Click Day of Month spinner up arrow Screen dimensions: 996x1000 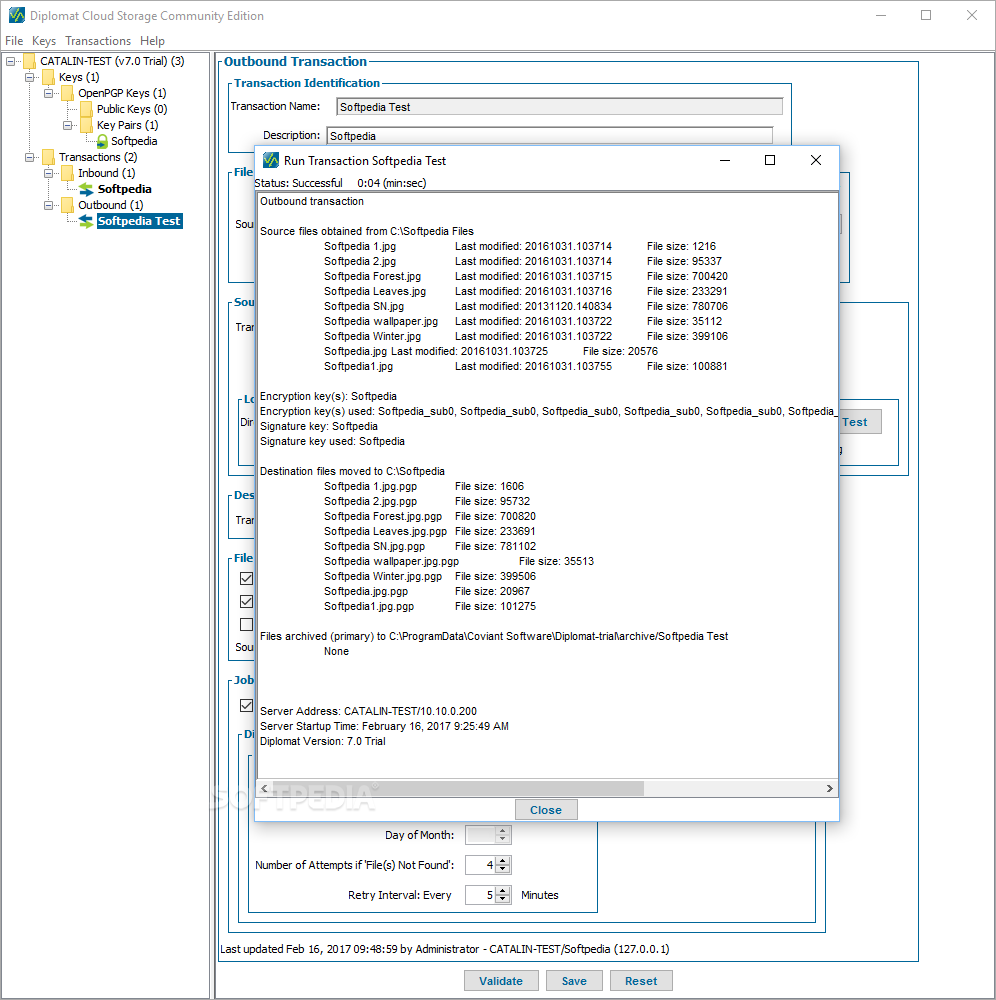click(x=502, y=830)
